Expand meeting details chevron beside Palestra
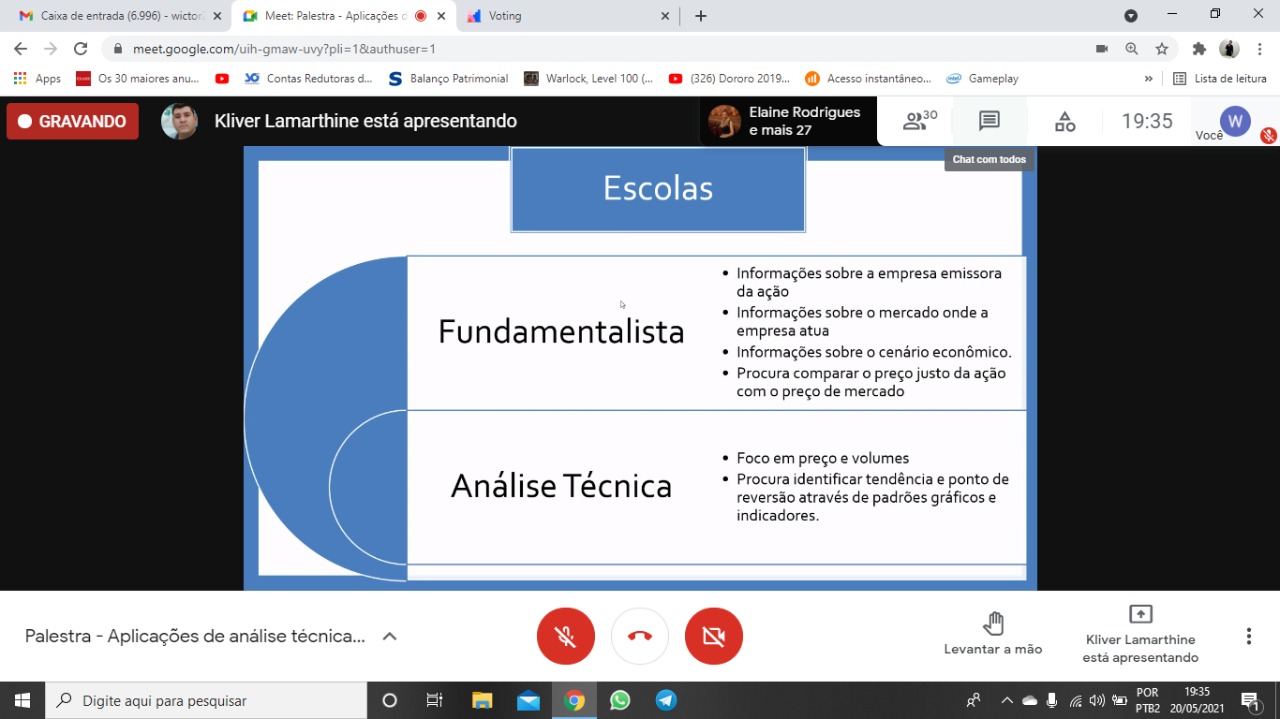The height and width of the screenshot is (719, 1280). [x=390, y=636]
